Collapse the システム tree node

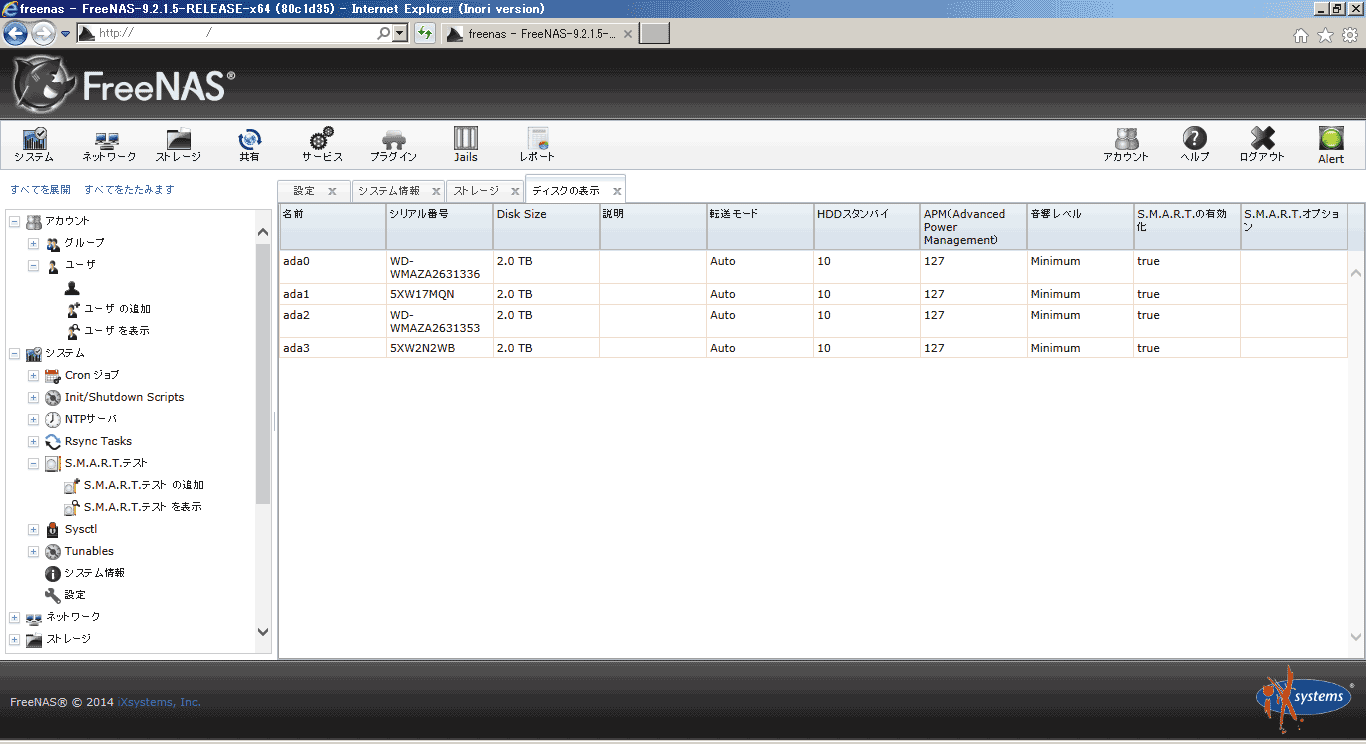[14, 353]
